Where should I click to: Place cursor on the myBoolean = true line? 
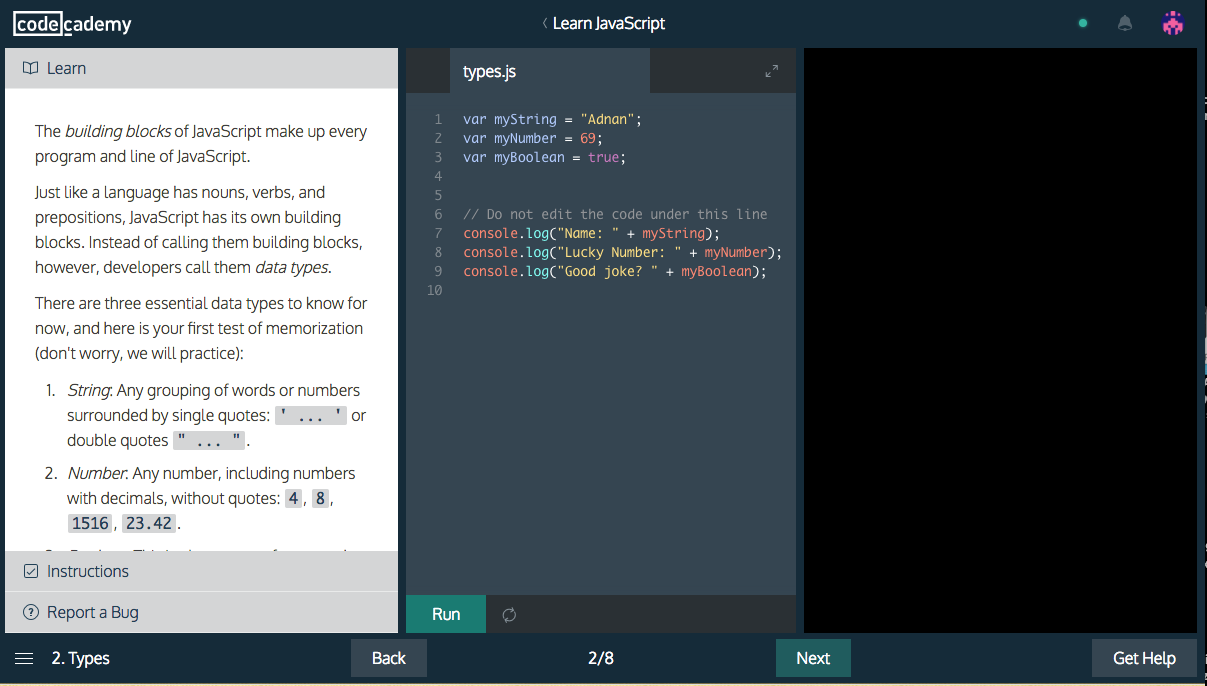point(545,157)
